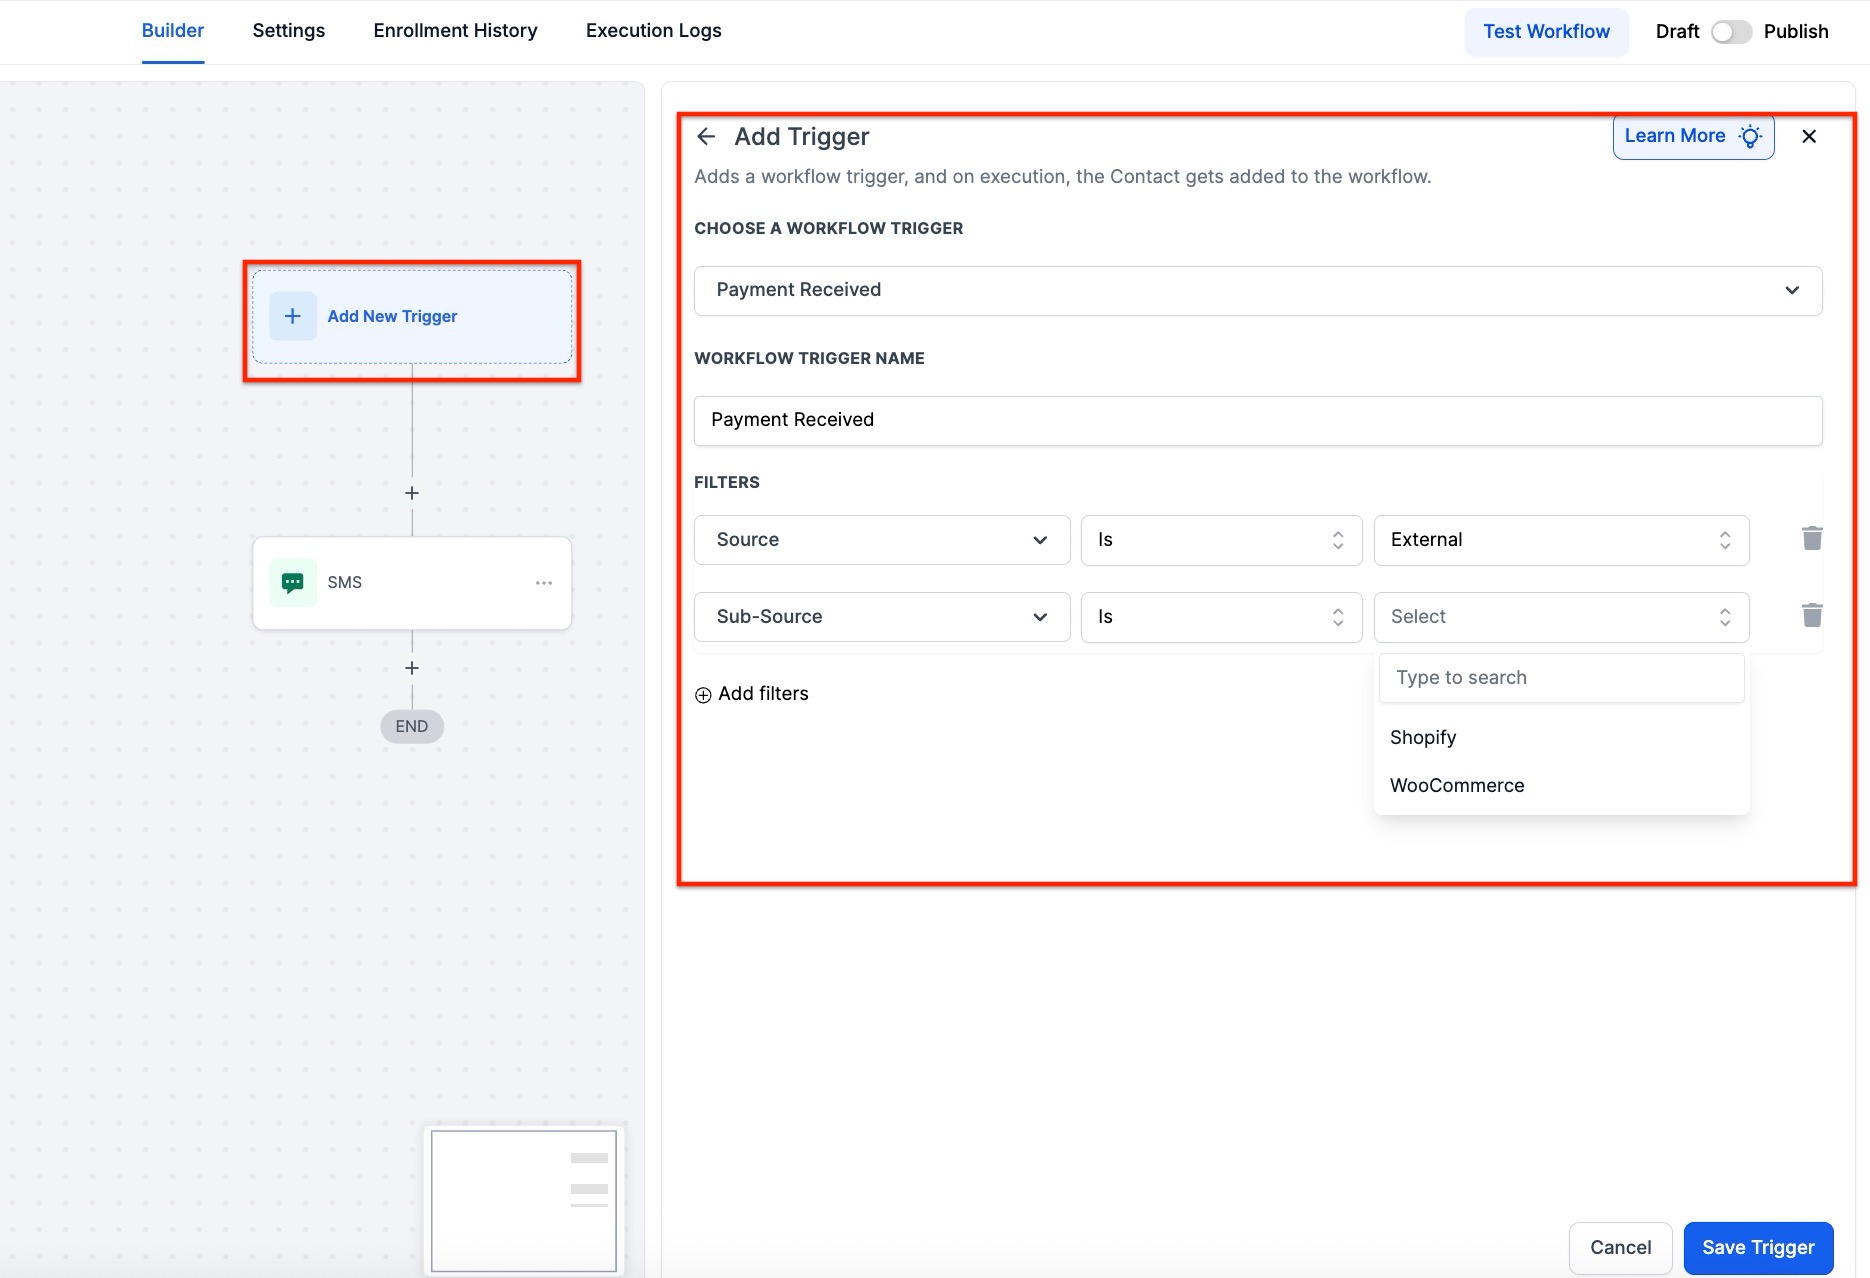The height and width of the screenshot is (1278, 1870).
Task: Click the back arrow beside Add Trigger
Action: [706, 137]
